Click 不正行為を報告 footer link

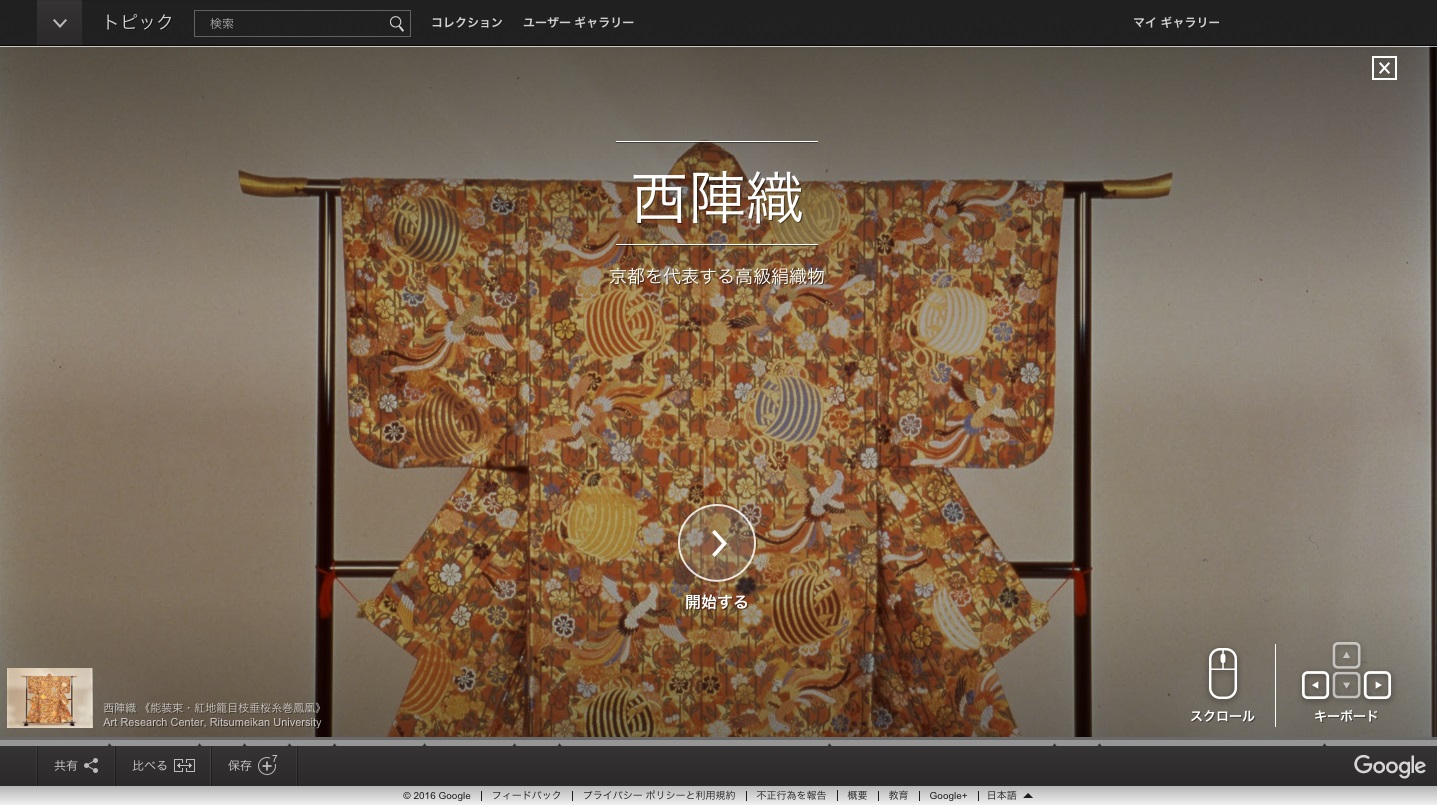coord(791,796)
